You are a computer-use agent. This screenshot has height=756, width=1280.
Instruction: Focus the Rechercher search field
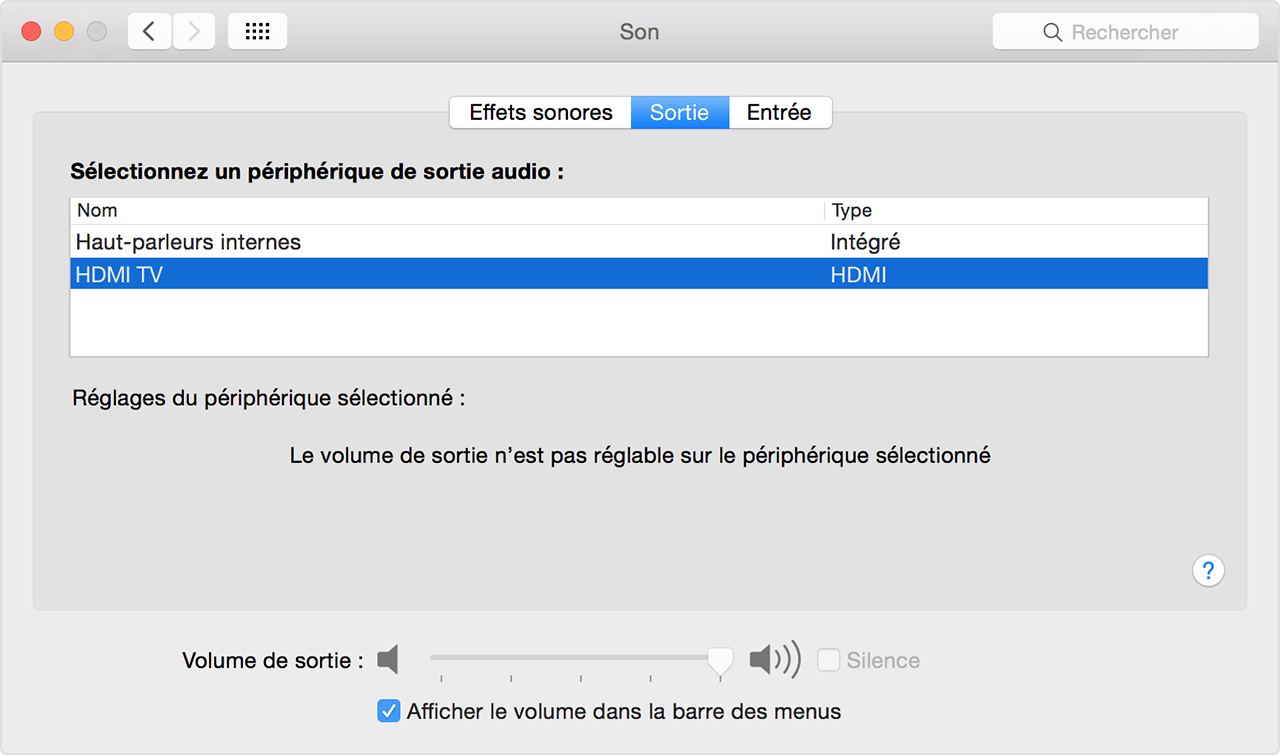pyautogui.click(x=1140, y=33)
